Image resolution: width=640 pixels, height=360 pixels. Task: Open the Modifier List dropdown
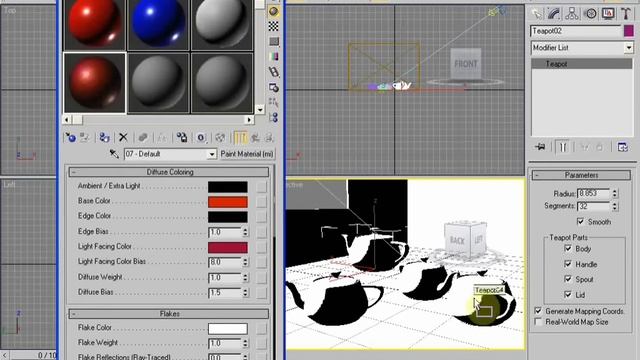point(628,48)
